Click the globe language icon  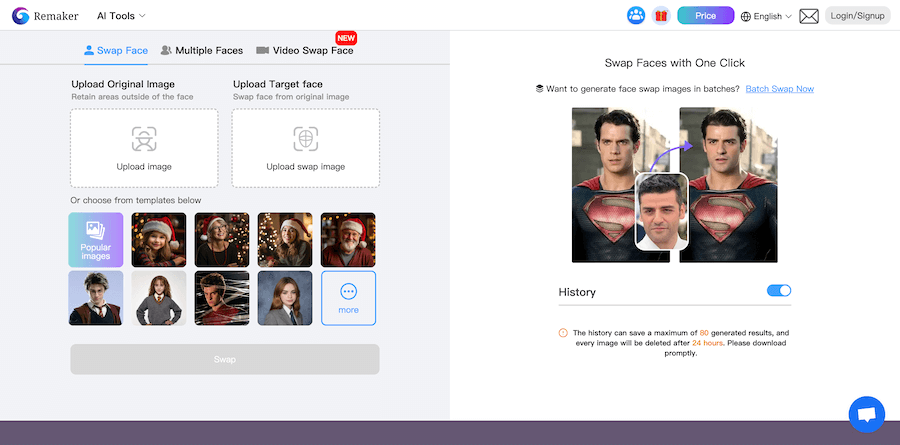[x=746, y=17]
